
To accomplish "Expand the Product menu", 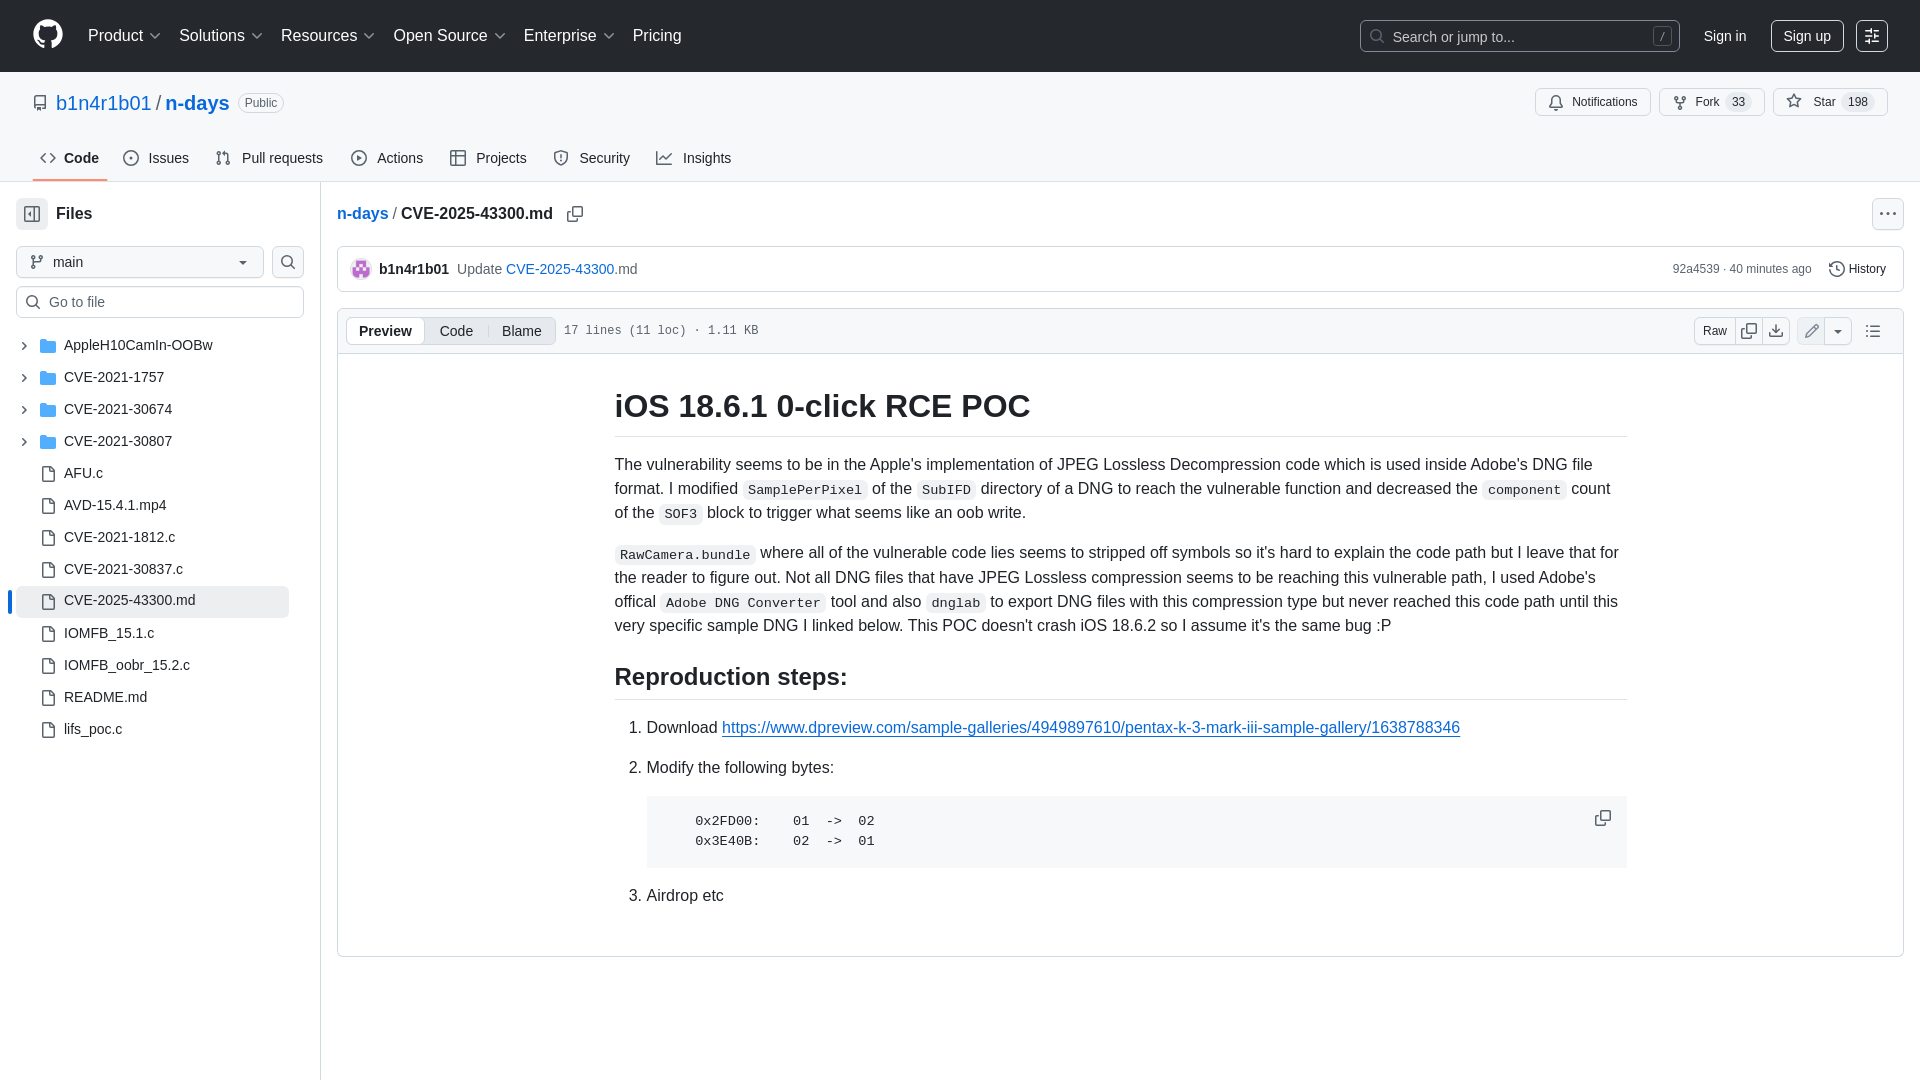I will click(124, 36).
